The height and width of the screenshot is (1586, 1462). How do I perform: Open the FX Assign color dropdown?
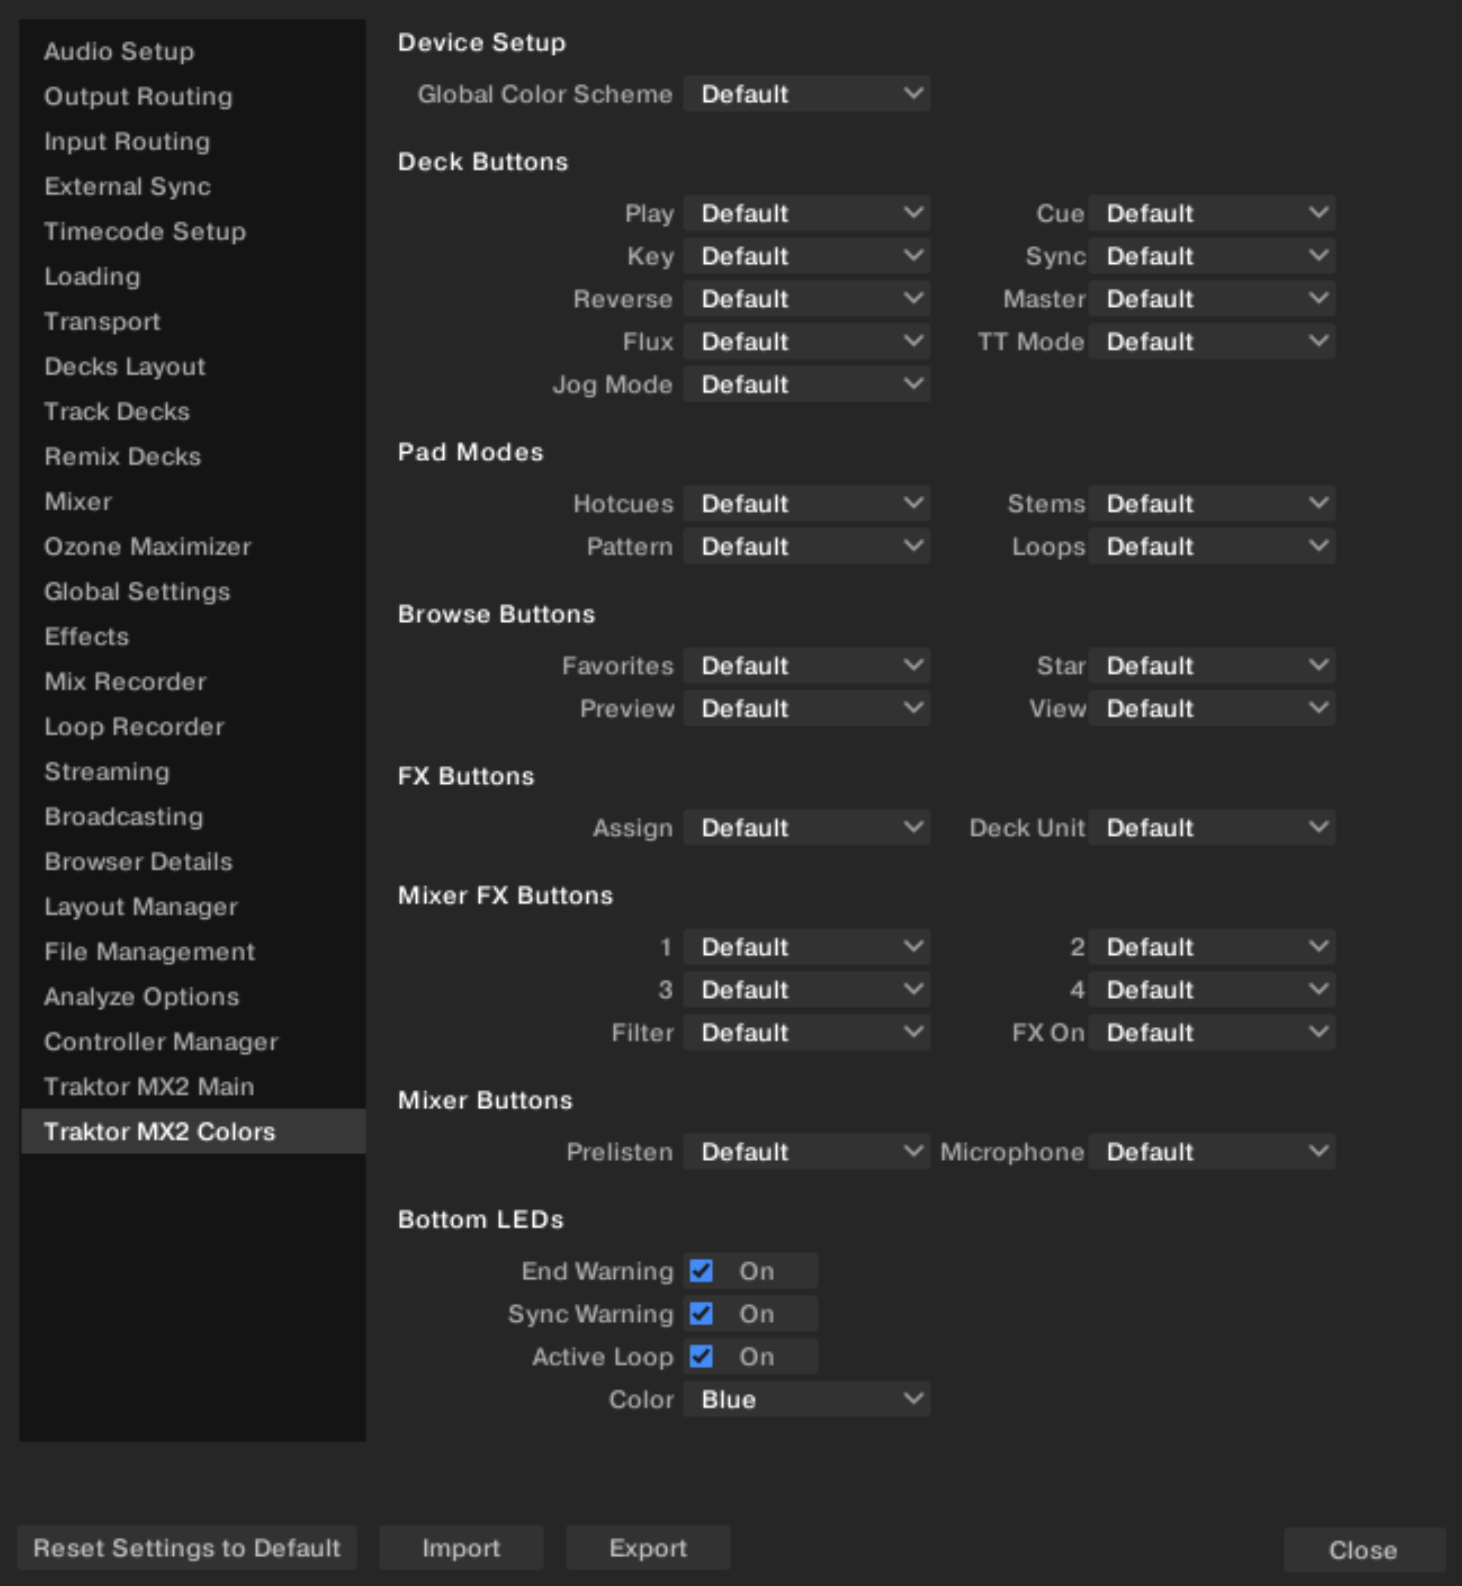click(x=807, y=828)
